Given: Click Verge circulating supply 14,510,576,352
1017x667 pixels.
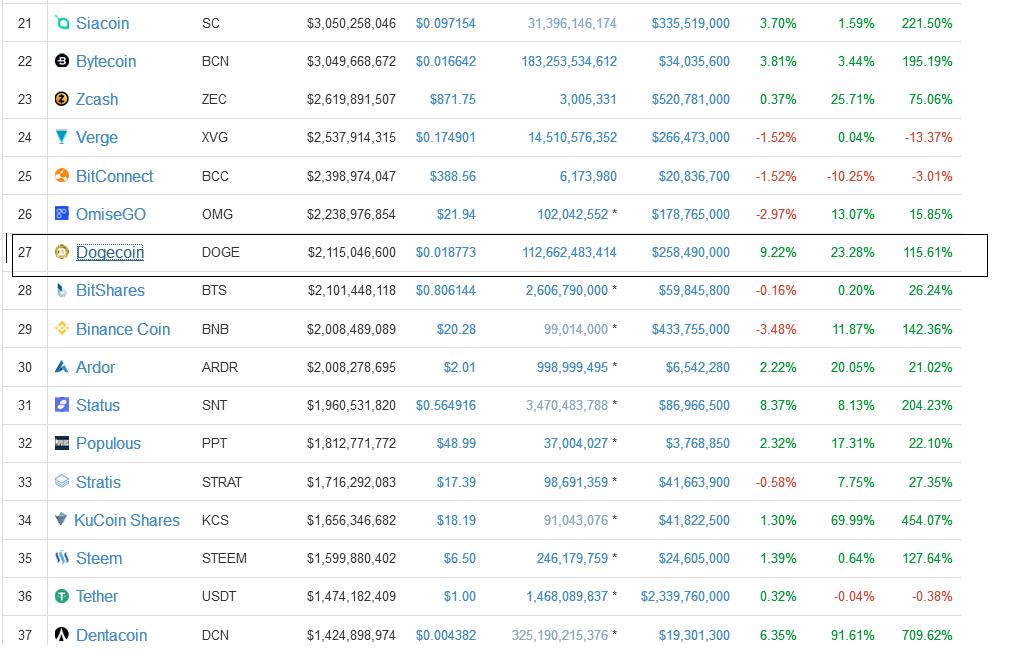Looking at the screenshot, I should point(572,138).
